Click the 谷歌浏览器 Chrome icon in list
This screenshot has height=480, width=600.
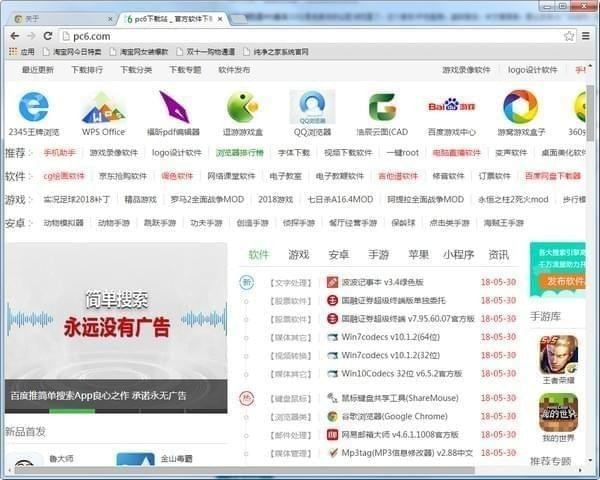tap(332, 416)
